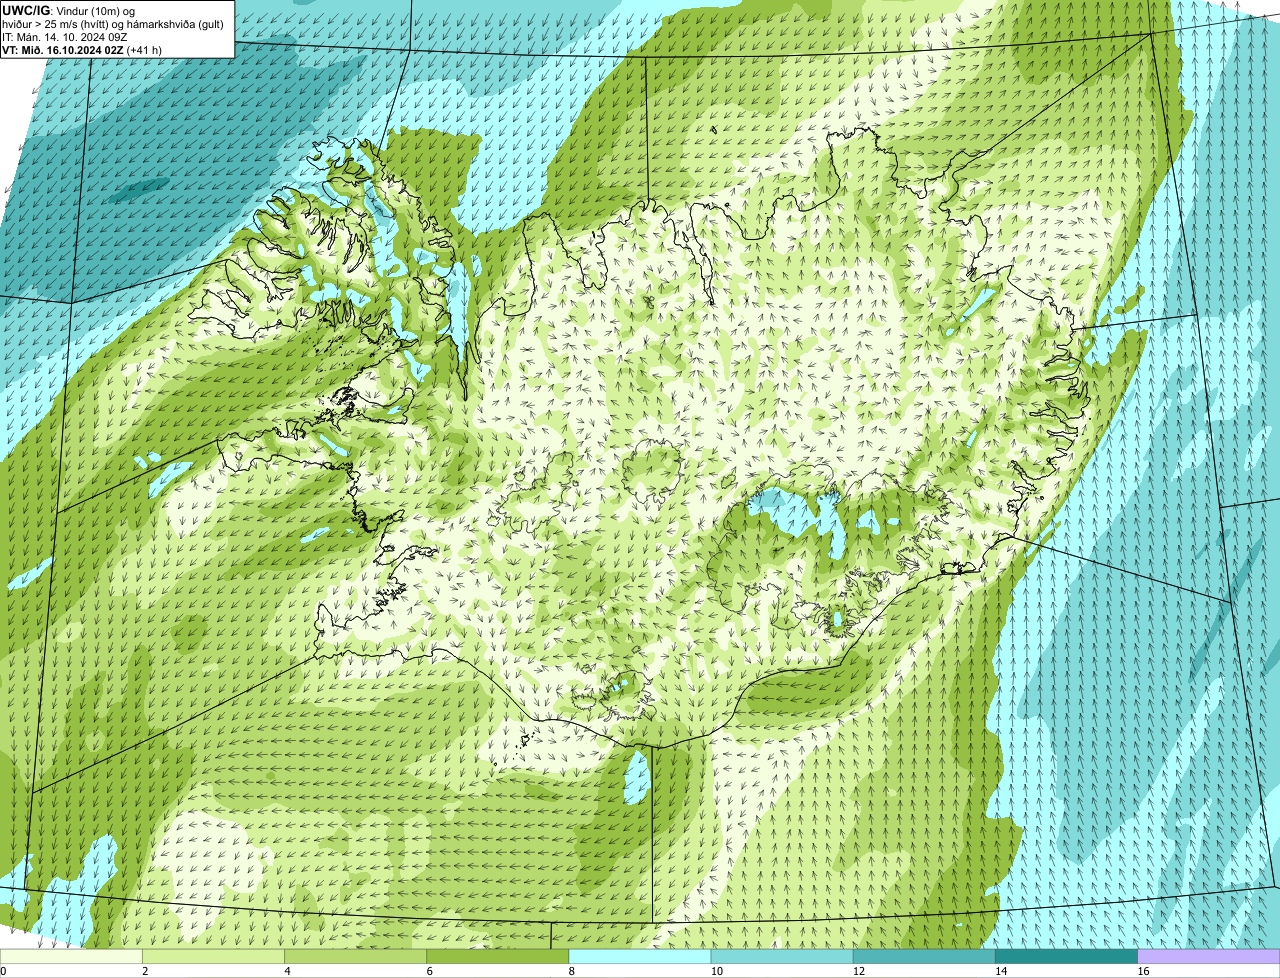Click the pale cyan 8–10 m/s legend swatch
This screenshot has width=1280, height=978.
tap(640, 956)
